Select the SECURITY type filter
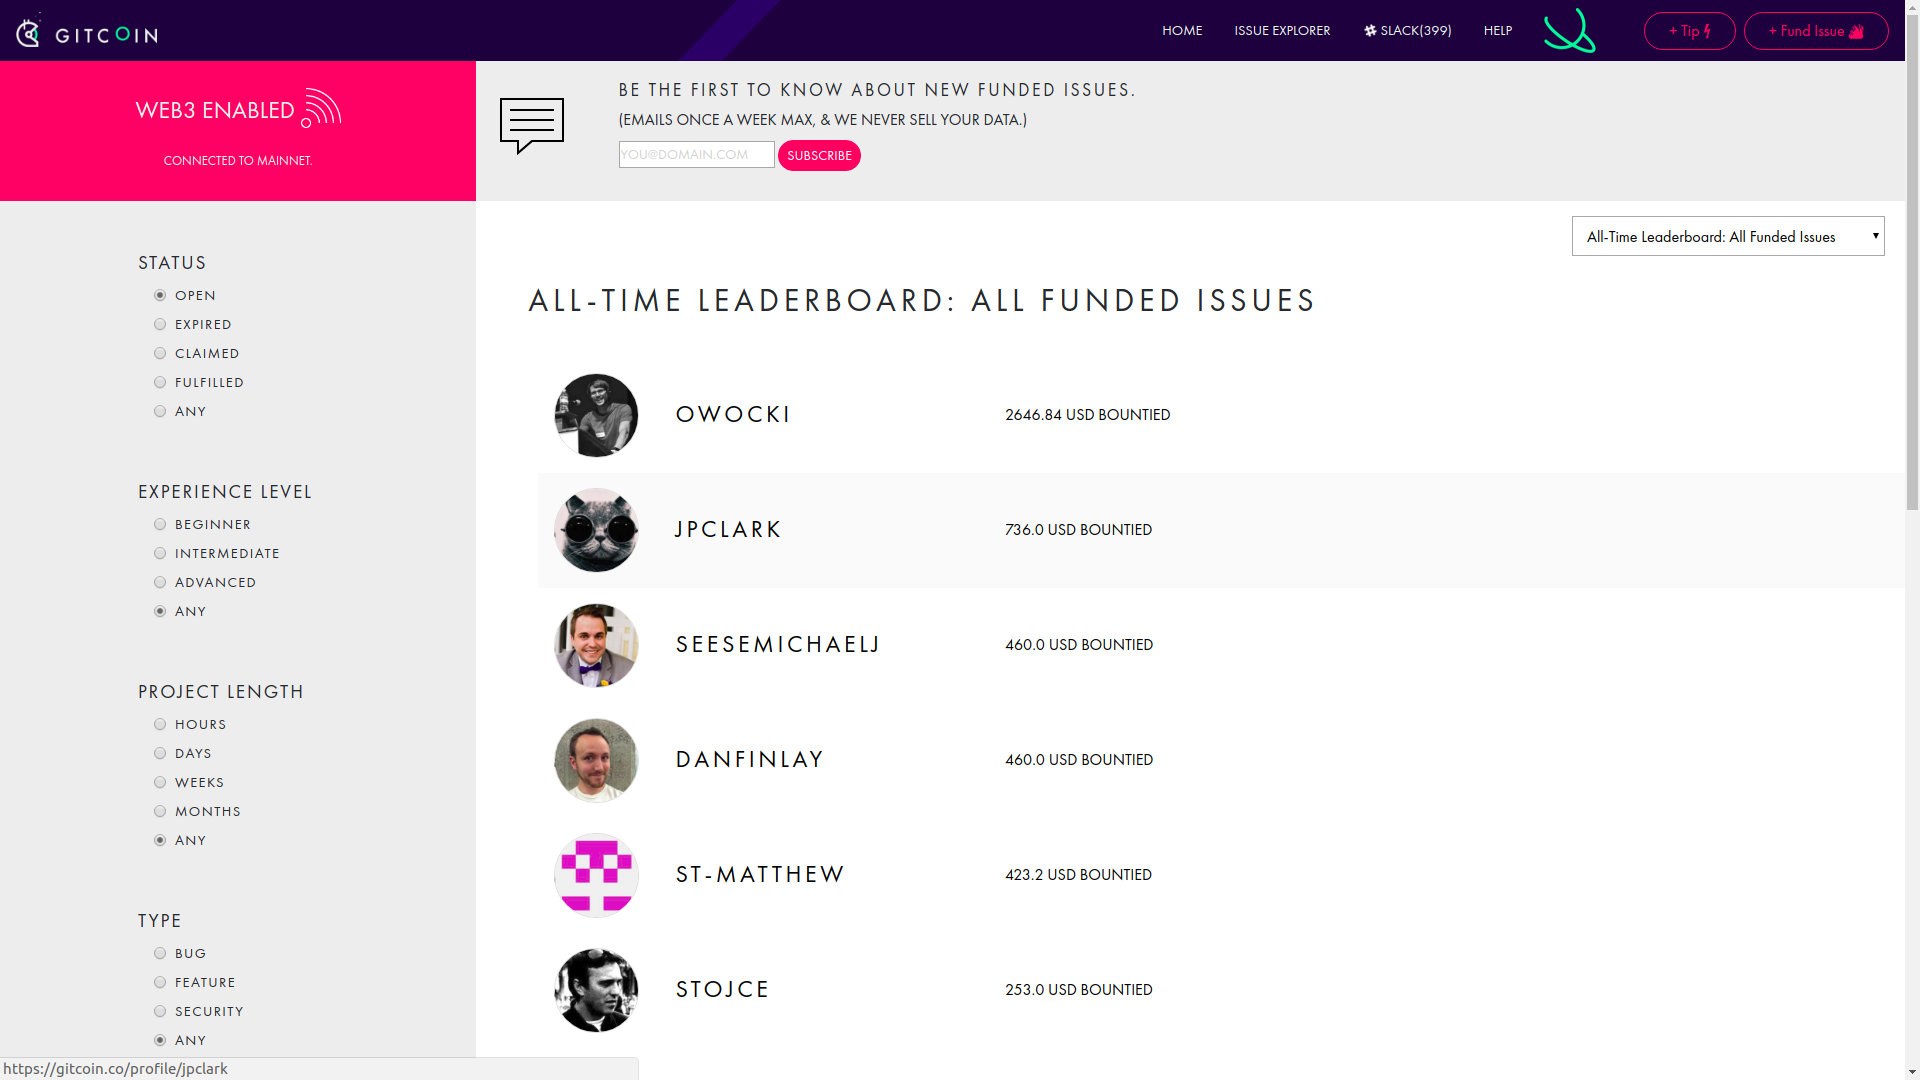This screenshot has height=1080, width=1920. tap(160, 1011)
